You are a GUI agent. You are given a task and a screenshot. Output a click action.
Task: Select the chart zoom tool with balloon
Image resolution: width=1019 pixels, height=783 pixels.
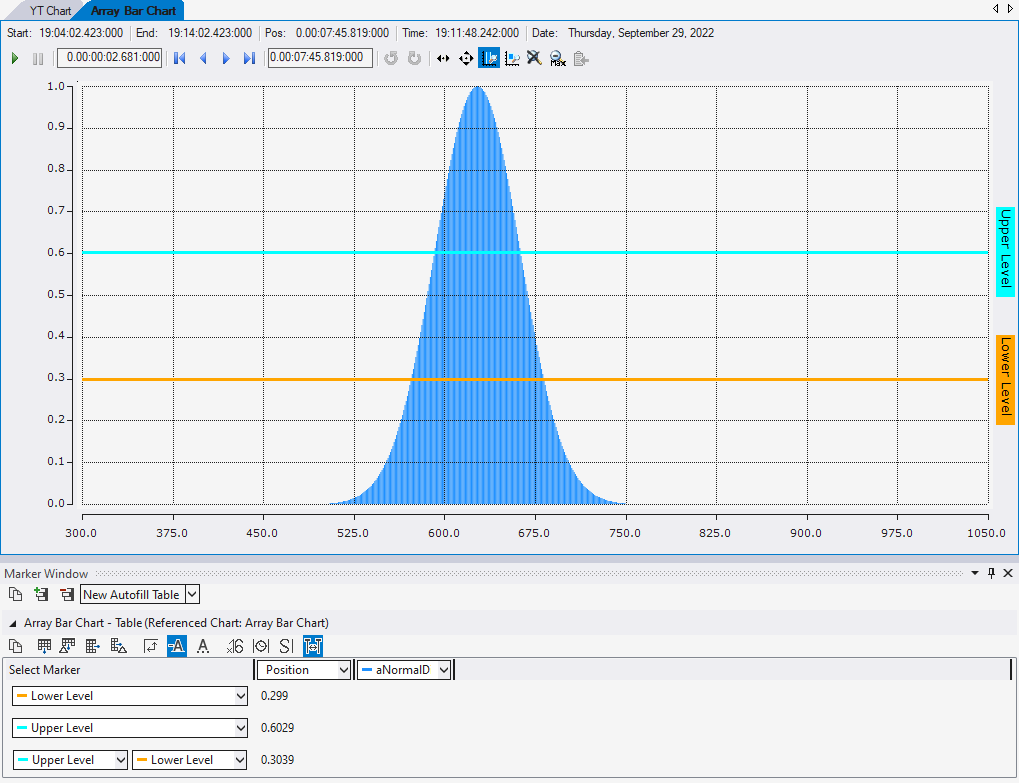point(512,58)
